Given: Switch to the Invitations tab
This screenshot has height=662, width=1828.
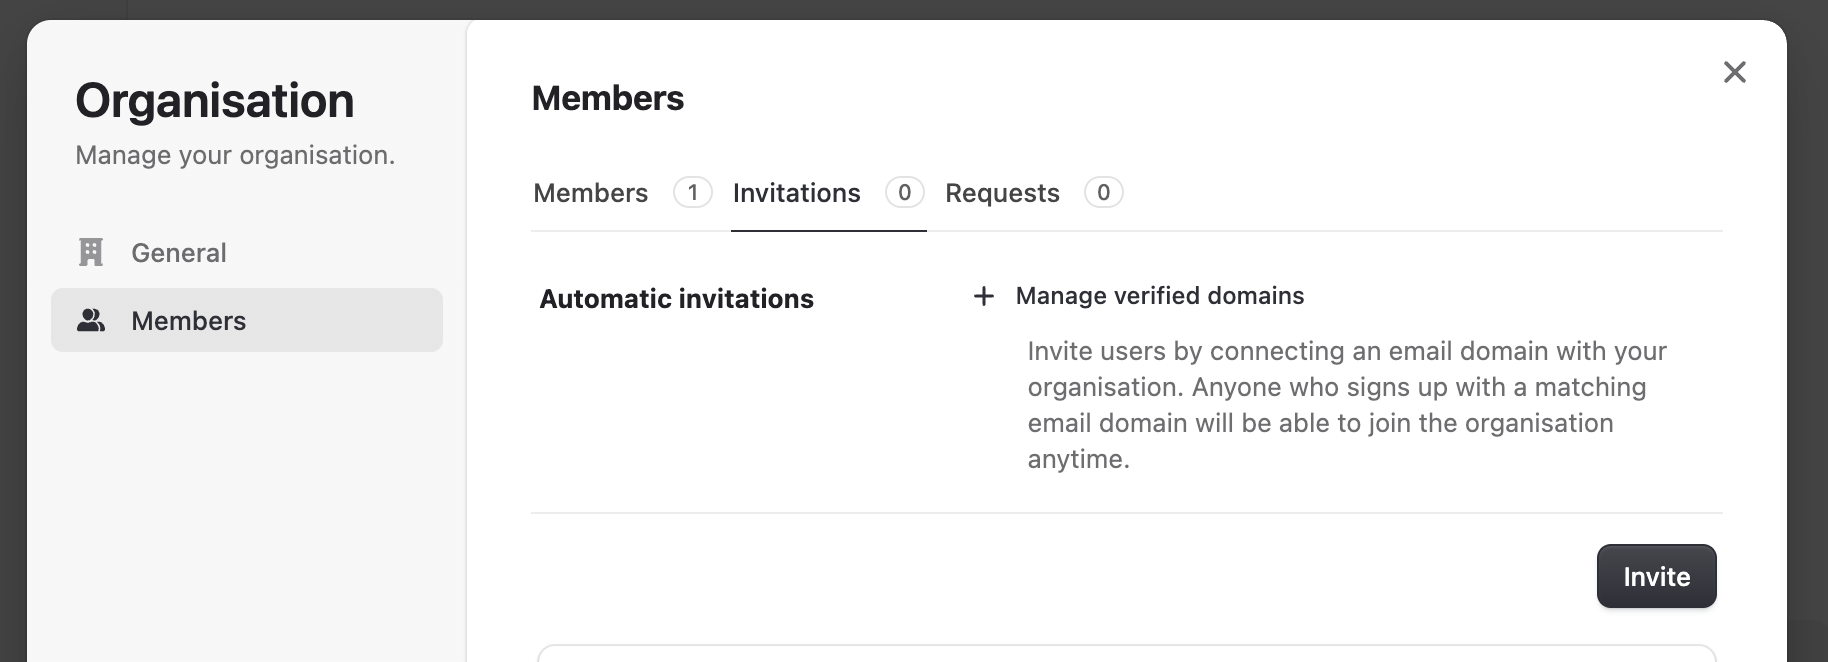Looking at the screenshot, I should [x=828, y=193].
